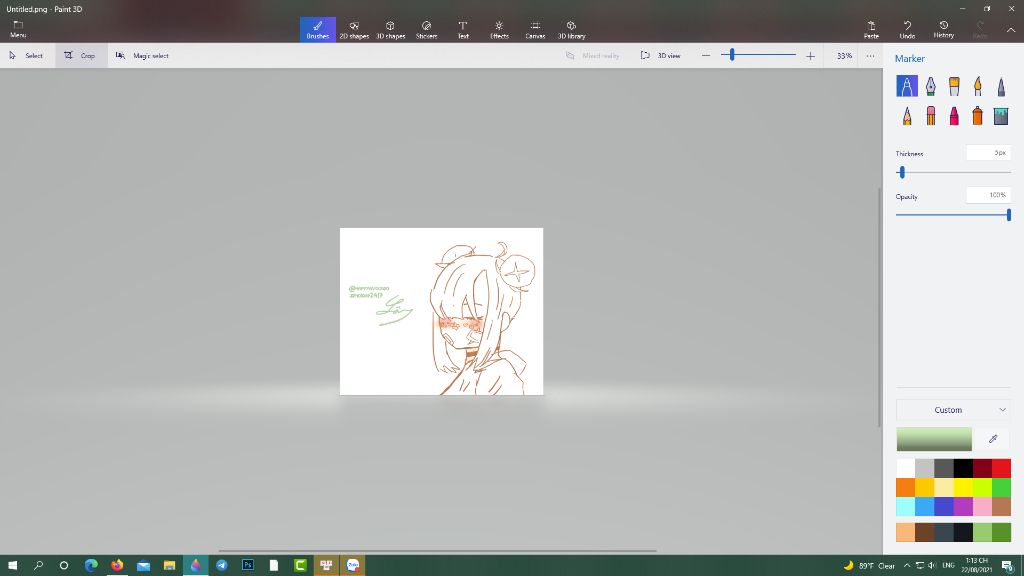Screen dimensions: 1024x576
Task: Select the Watercolor brush
Action: coord(978,86)
